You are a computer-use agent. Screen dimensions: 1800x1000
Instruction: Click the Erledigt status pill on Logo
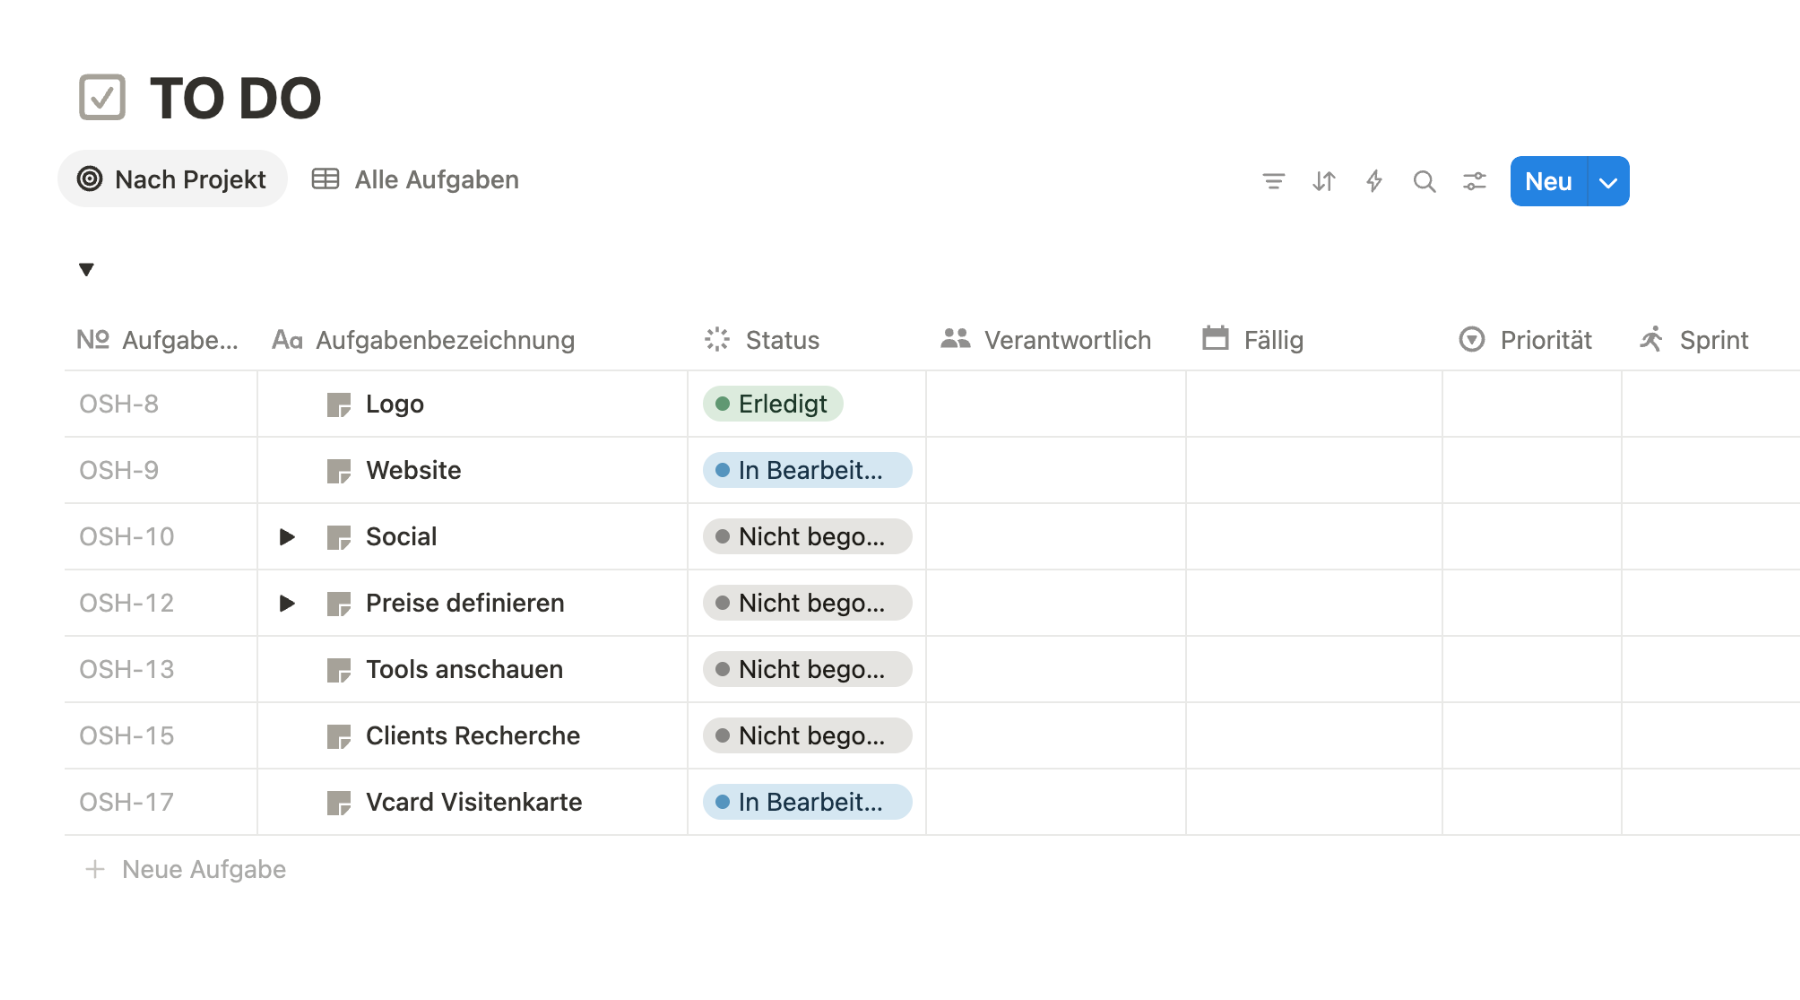[771, 404]
